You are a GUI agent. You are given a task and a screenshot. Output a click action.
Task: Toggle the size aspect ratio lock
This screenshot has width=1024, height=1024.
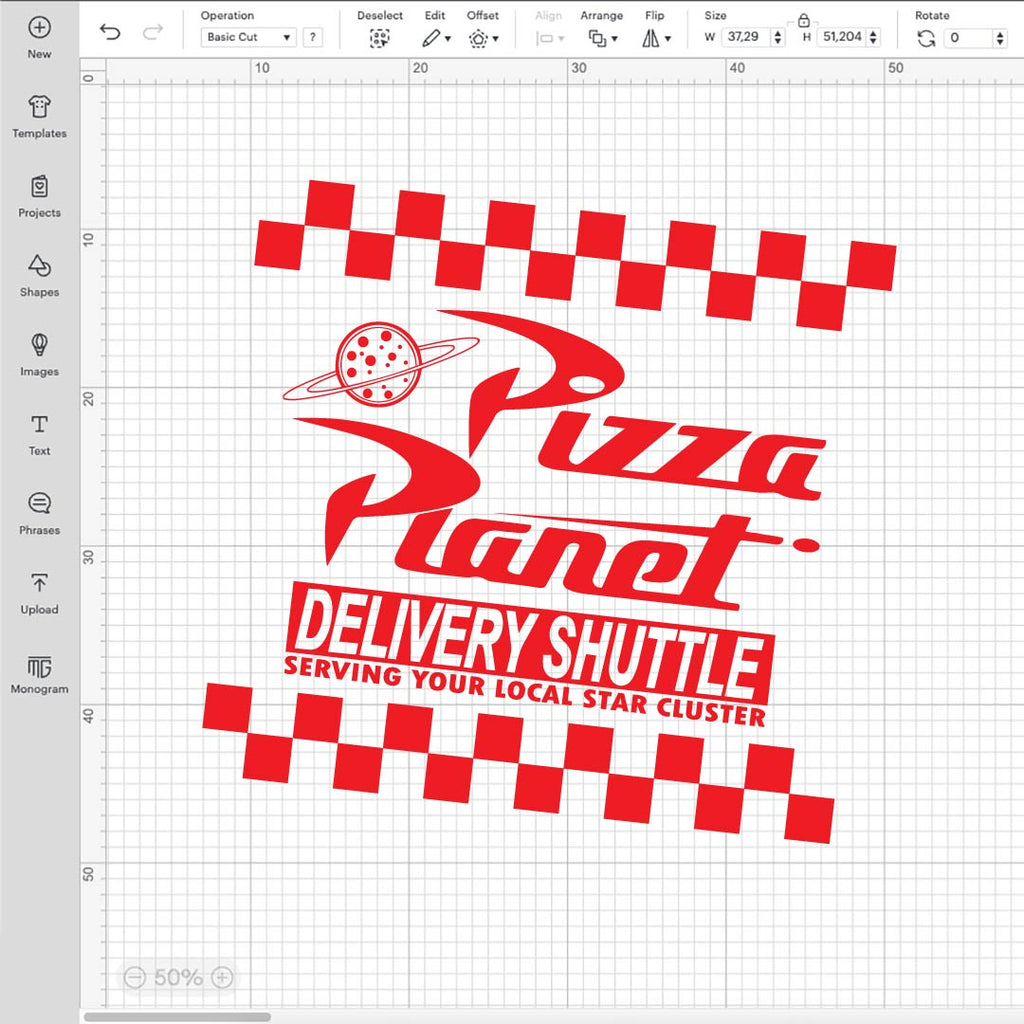click(803, 20)
